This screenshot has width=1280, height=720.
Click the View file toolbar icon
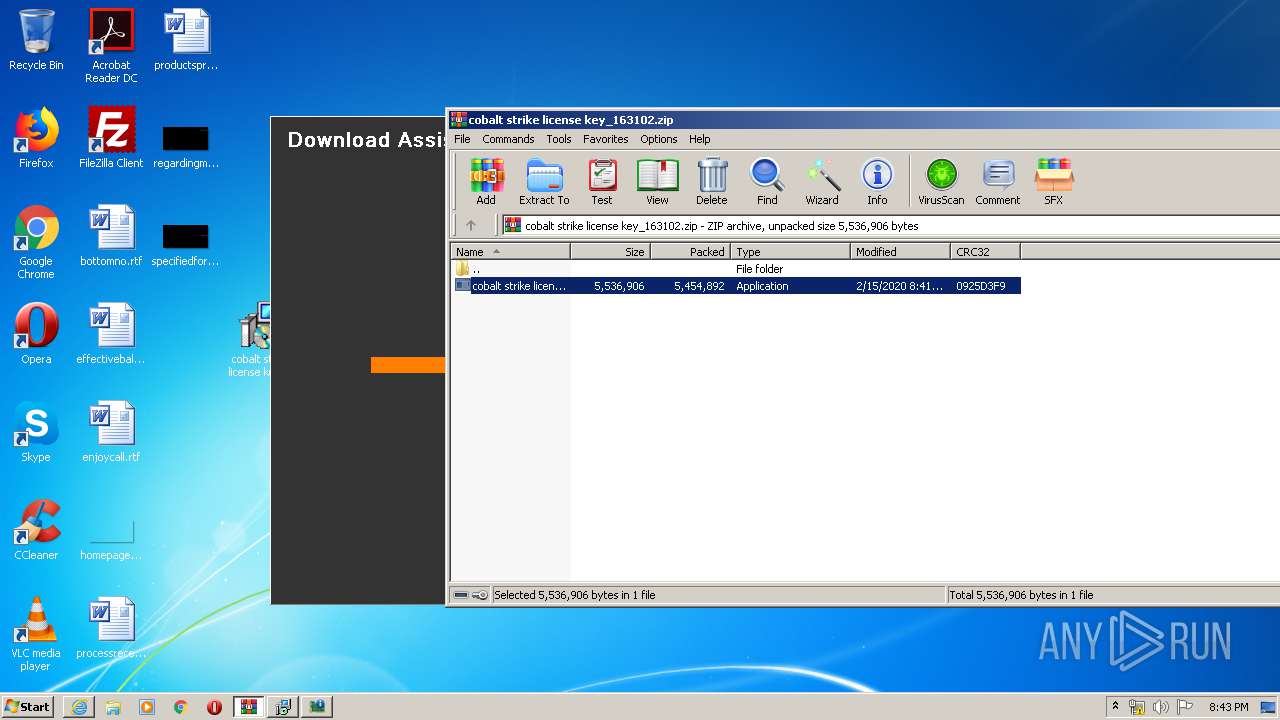click(x=657, y=182)
